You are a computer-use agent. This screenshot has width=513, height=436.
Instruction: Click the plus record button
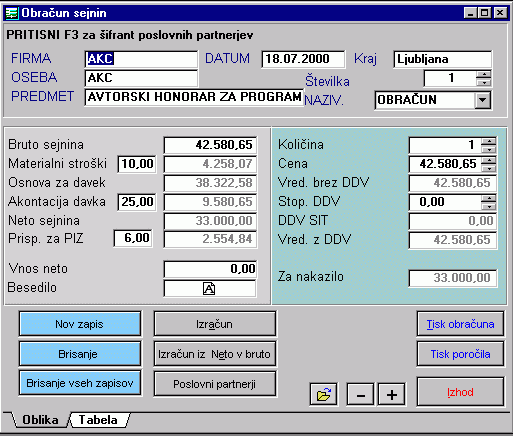coord(392,395)
